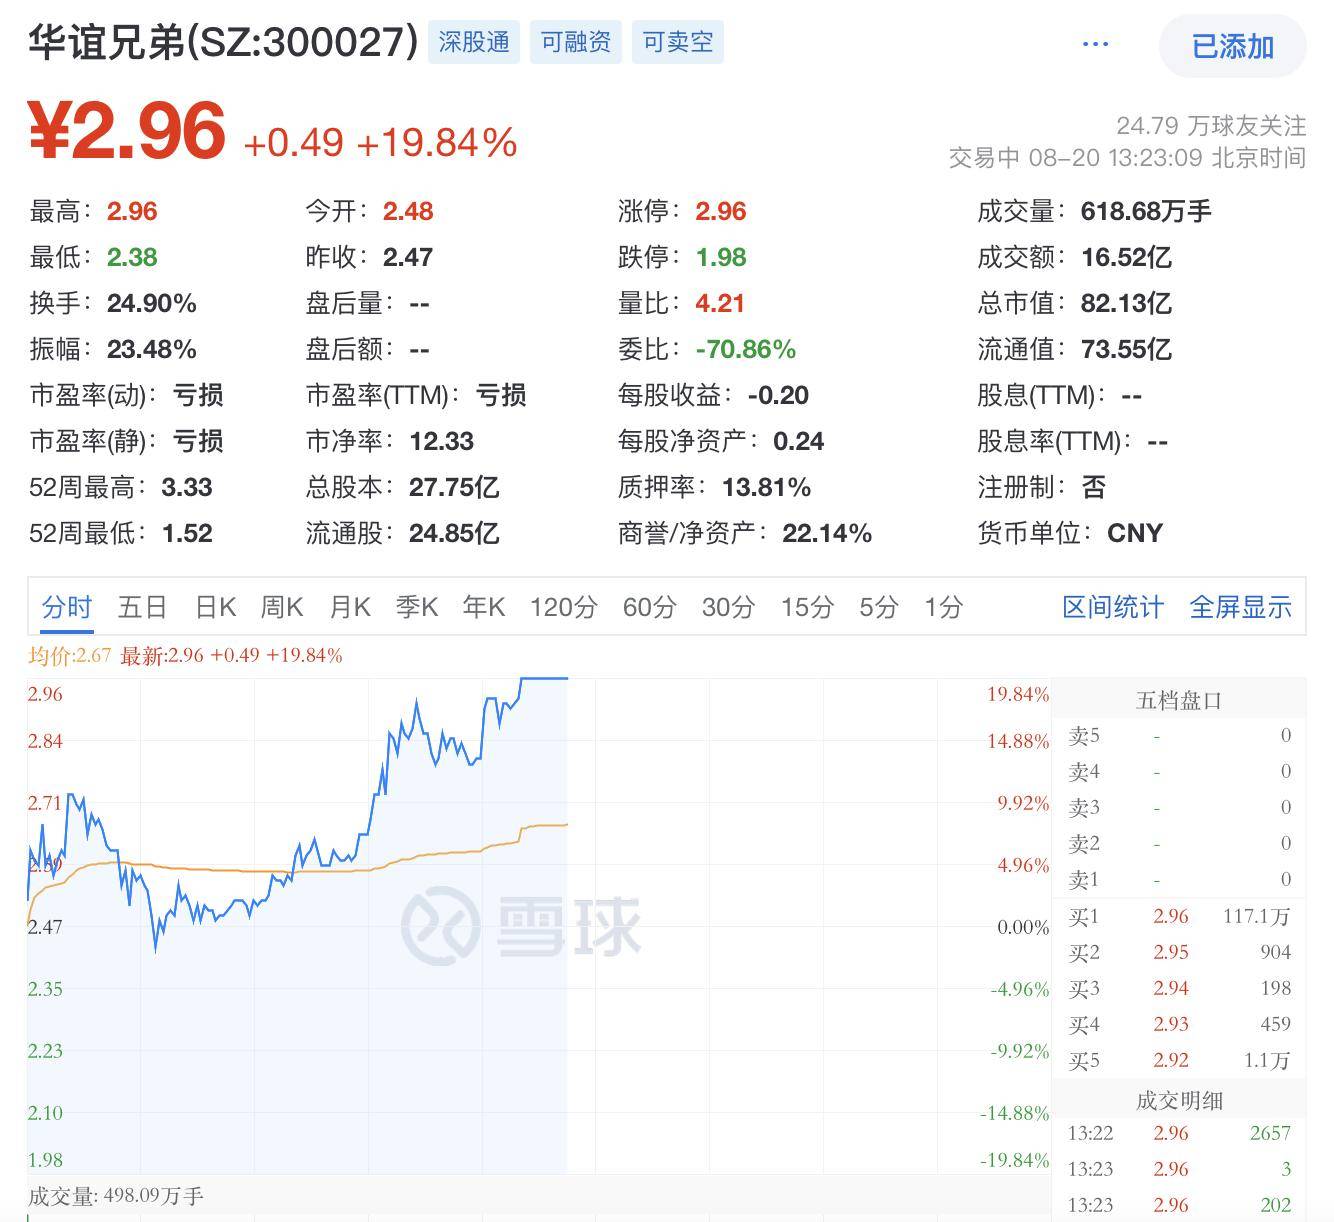Image resolution: width=1334 pixels, height=1222 pixels.
Task: Click the stock title 华谊兄弟(SZ:300027)
Action: [223, 42]
